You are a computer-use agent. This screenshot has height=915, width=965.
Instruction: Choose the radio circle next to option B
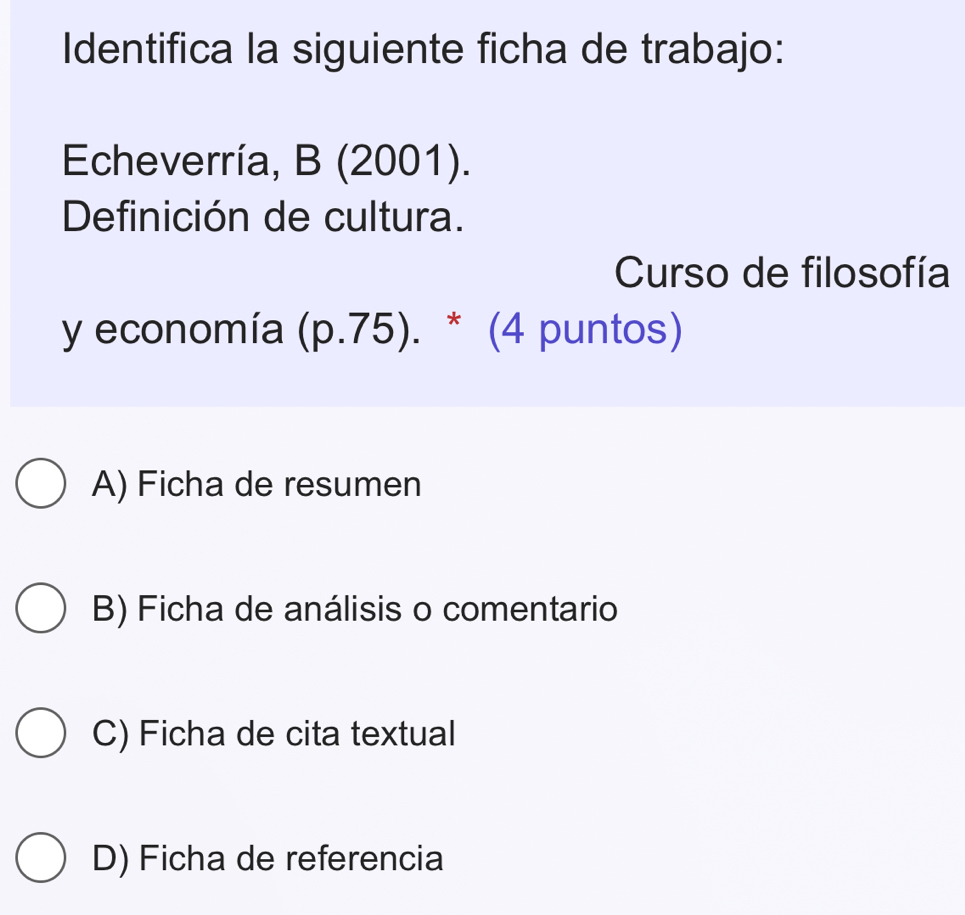(40, 610)
